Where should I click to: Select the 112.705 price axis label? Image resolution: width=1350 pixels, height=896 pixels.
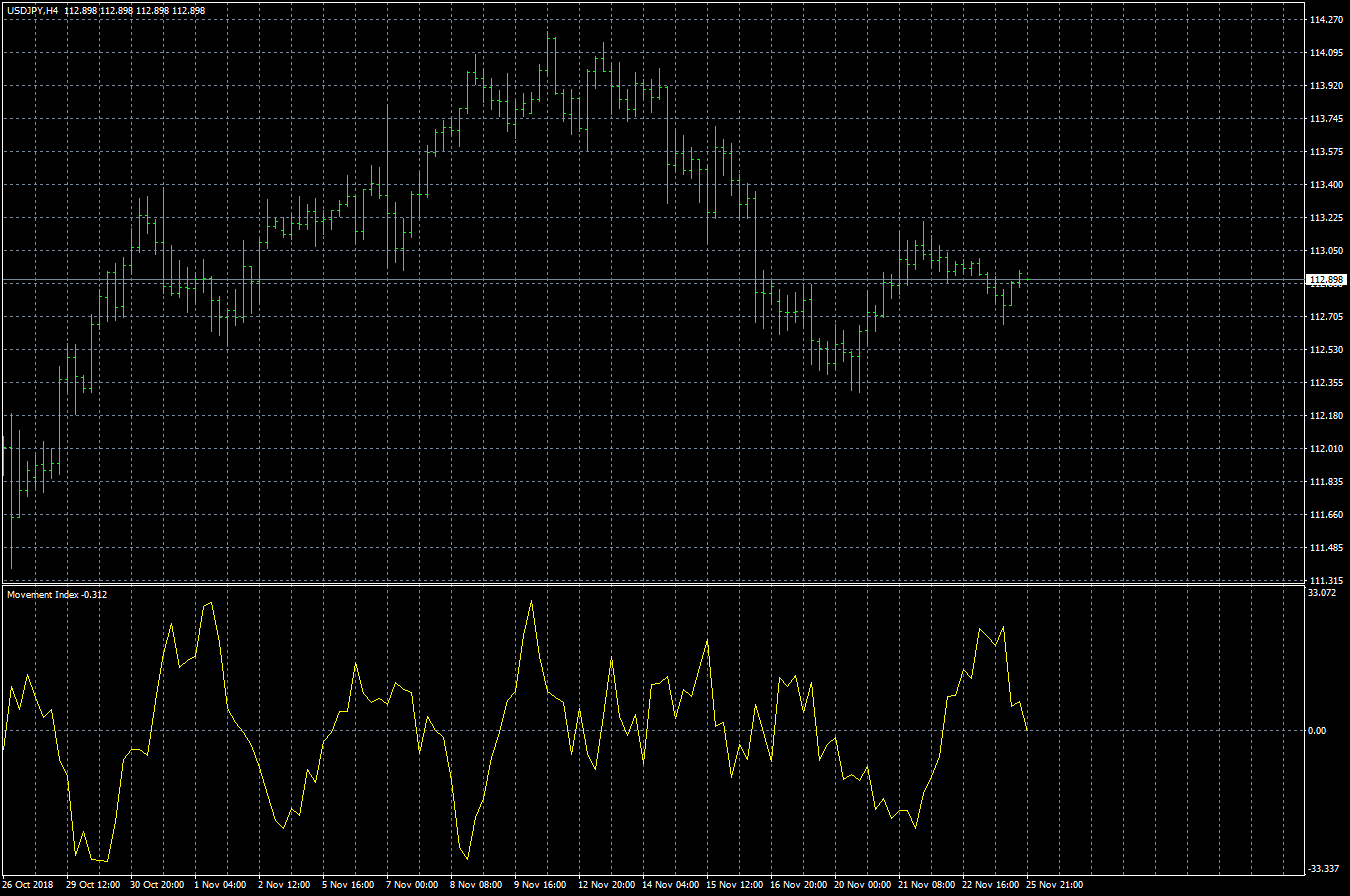pos(1325,316)
